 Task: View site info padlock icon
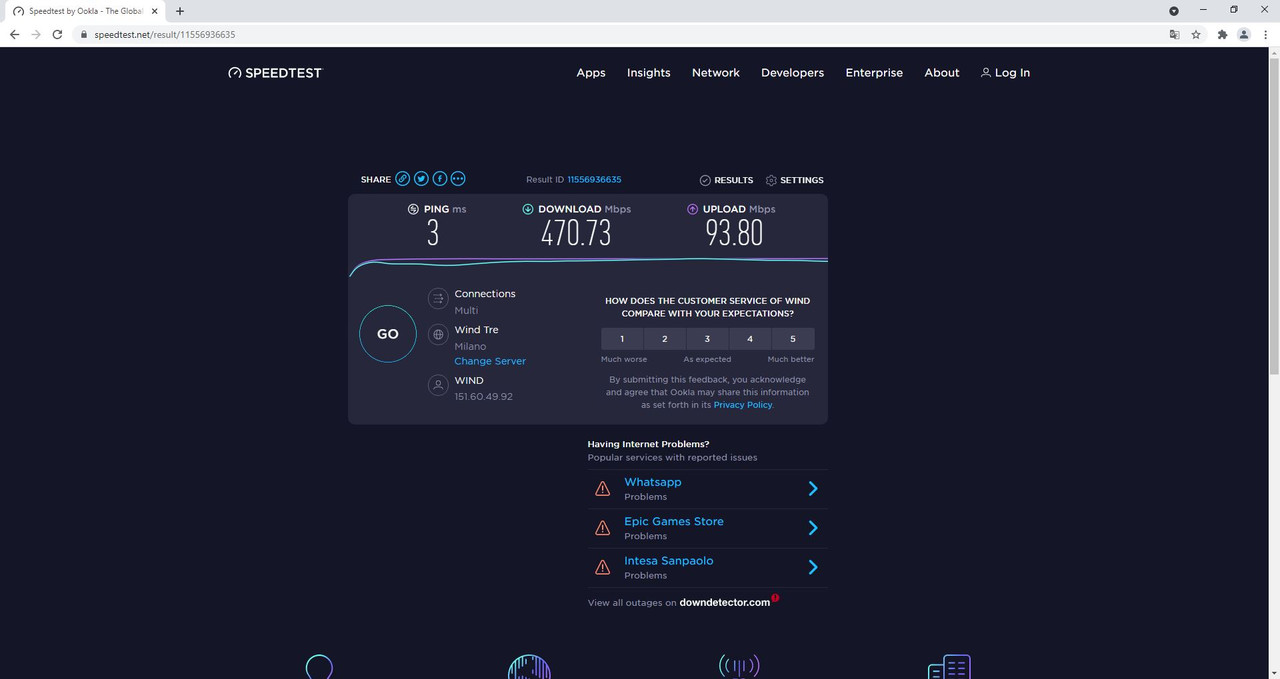(x=84, y=34)
